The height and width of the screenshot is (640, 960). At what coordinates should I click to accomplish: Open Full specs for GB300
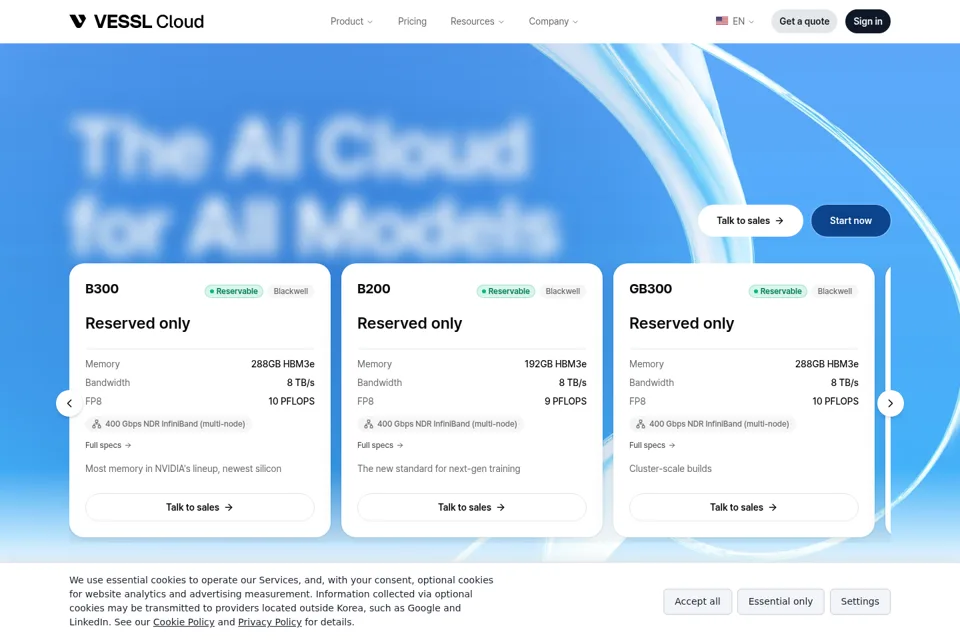pyautogui.click(x=652, y=445)
